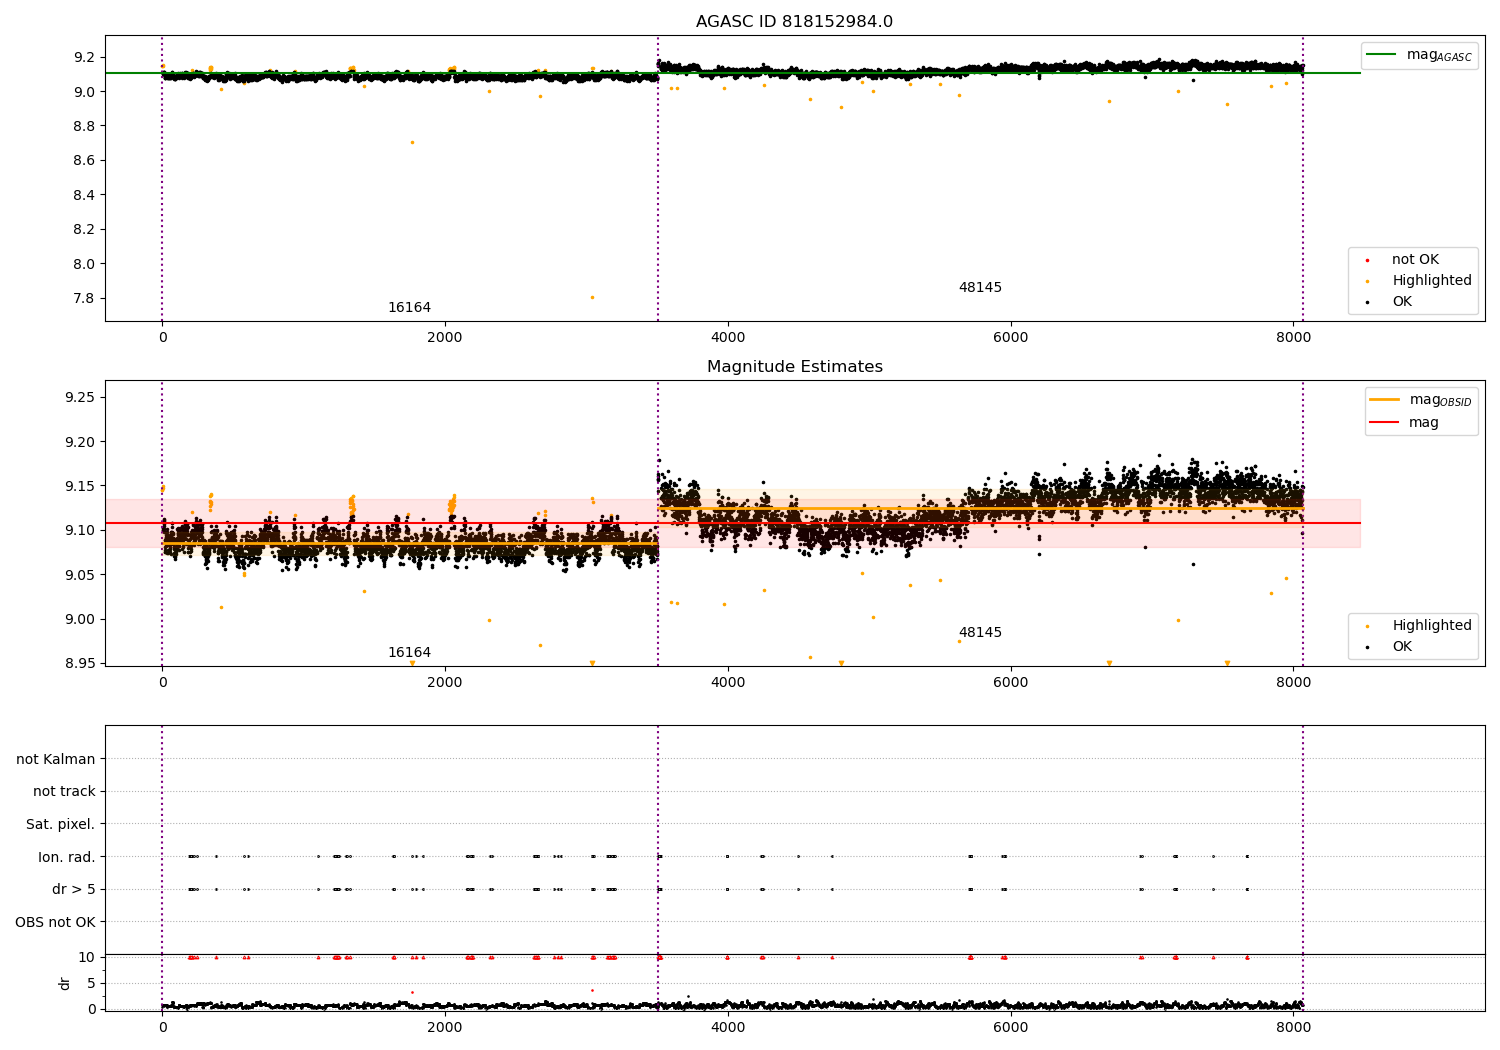
Task: Click x-axis tick 6000 under top plot
Action: [1011, 337]
